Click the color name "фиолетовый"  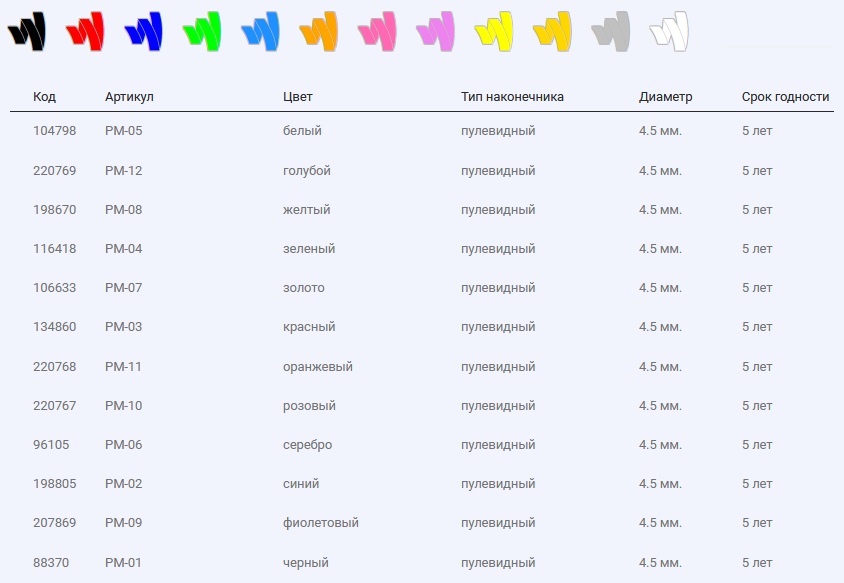pyautogui.click(x=321, y=523)
